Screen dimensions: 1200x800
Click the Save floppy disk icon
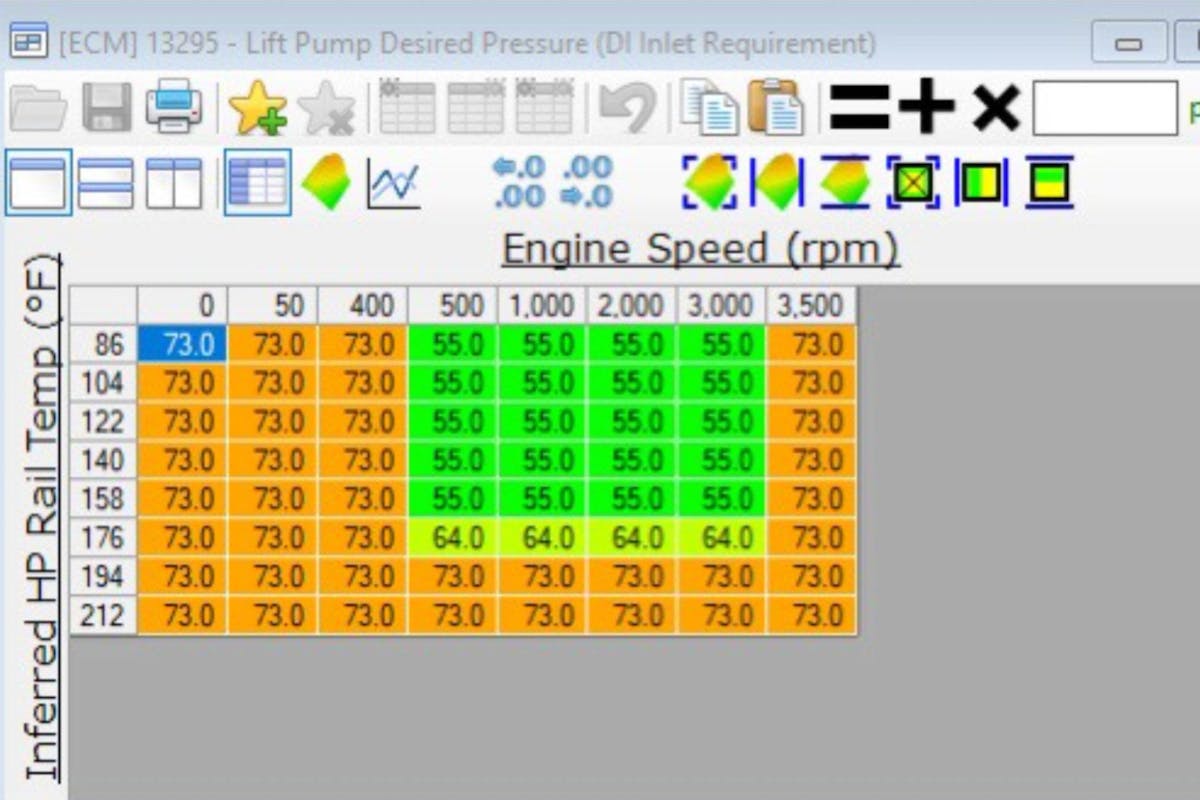click(106, 108)
